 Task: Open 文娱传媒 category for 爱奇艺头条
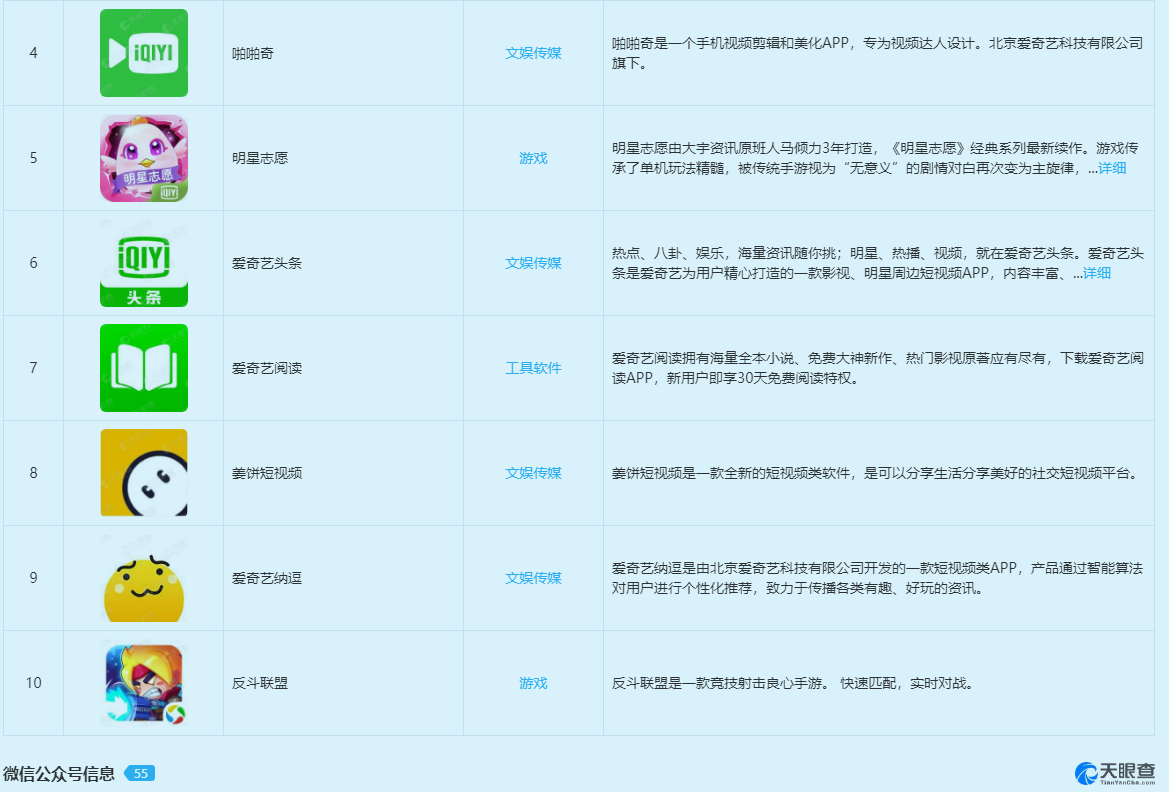[x=533, y=263]
